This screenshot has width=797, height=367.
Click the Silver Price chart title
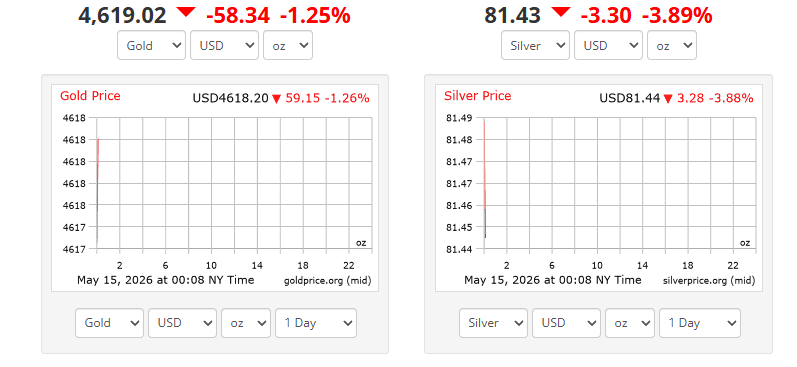tap(477, 96)
